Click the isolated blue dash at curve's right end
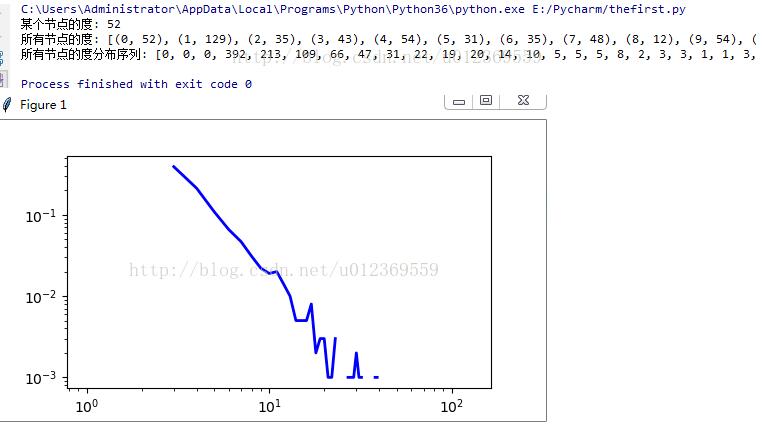 point(376,377)
